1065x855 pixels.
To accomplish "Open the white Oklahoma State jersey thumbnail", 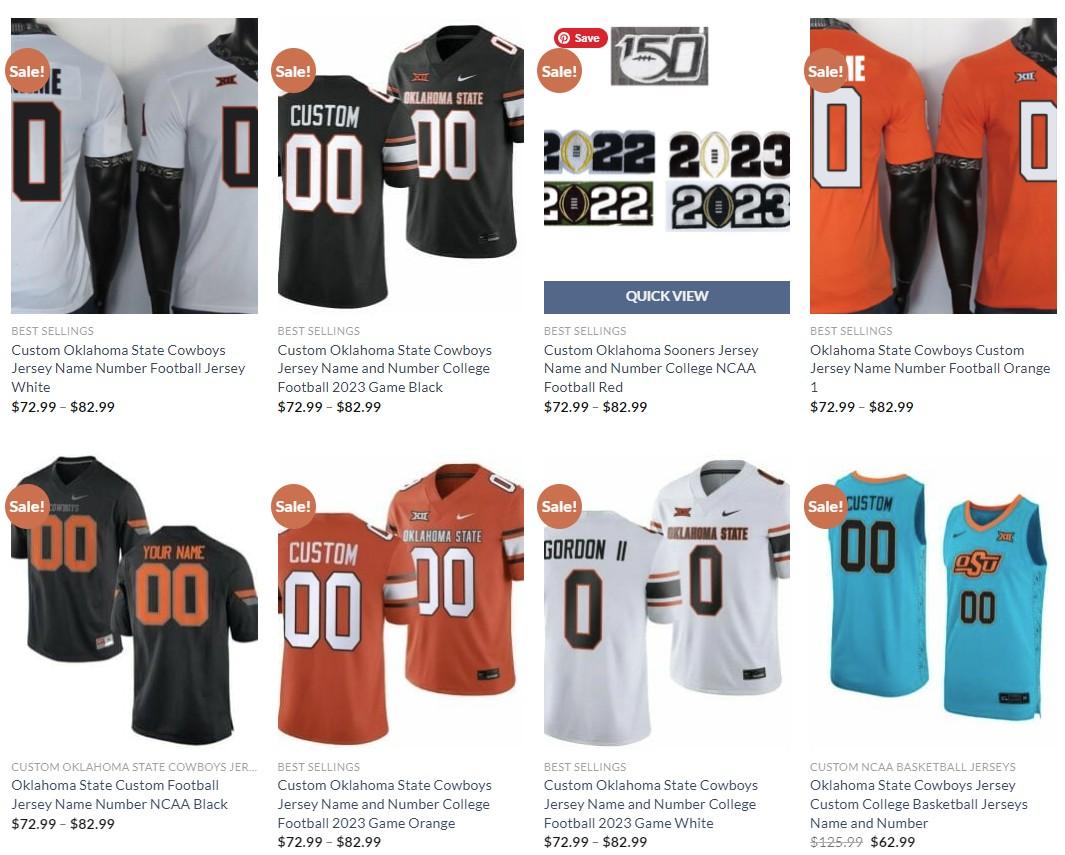I will pyautogui.click(x=134, y=166).
